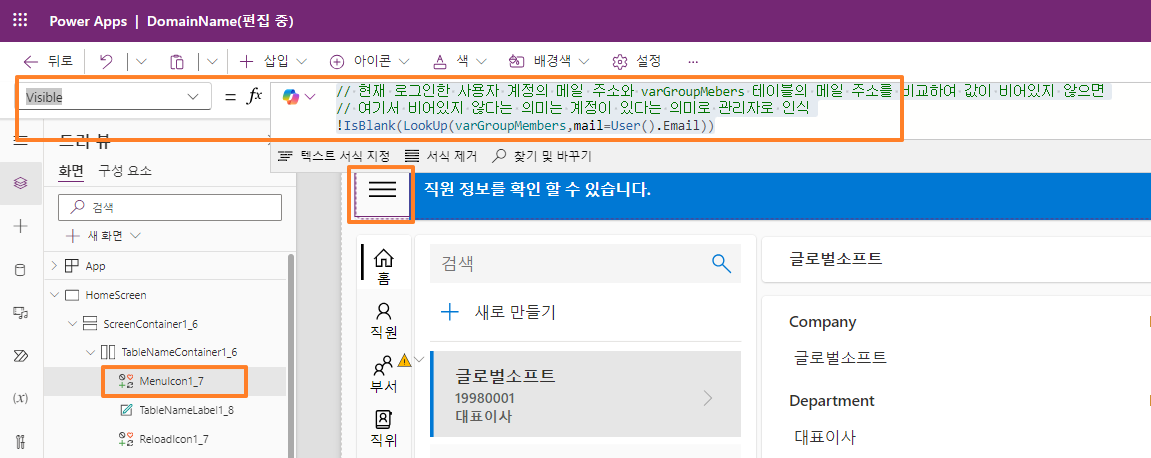Open the Power Automate icon in left rail
Screen dimensions: 1151x458
click(21, 356)
